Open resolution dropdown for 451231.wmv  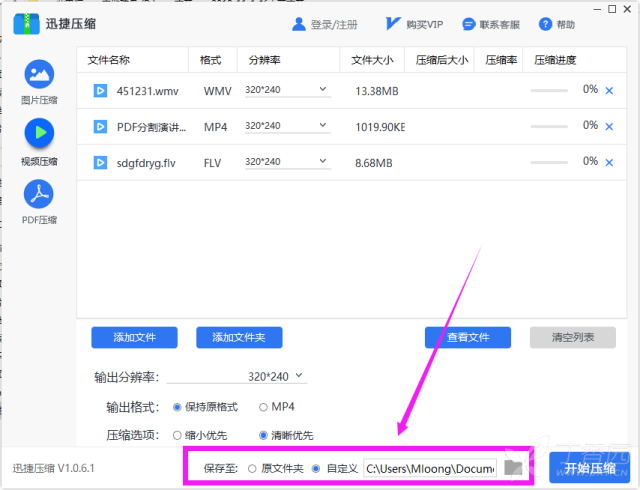(288, 90)
